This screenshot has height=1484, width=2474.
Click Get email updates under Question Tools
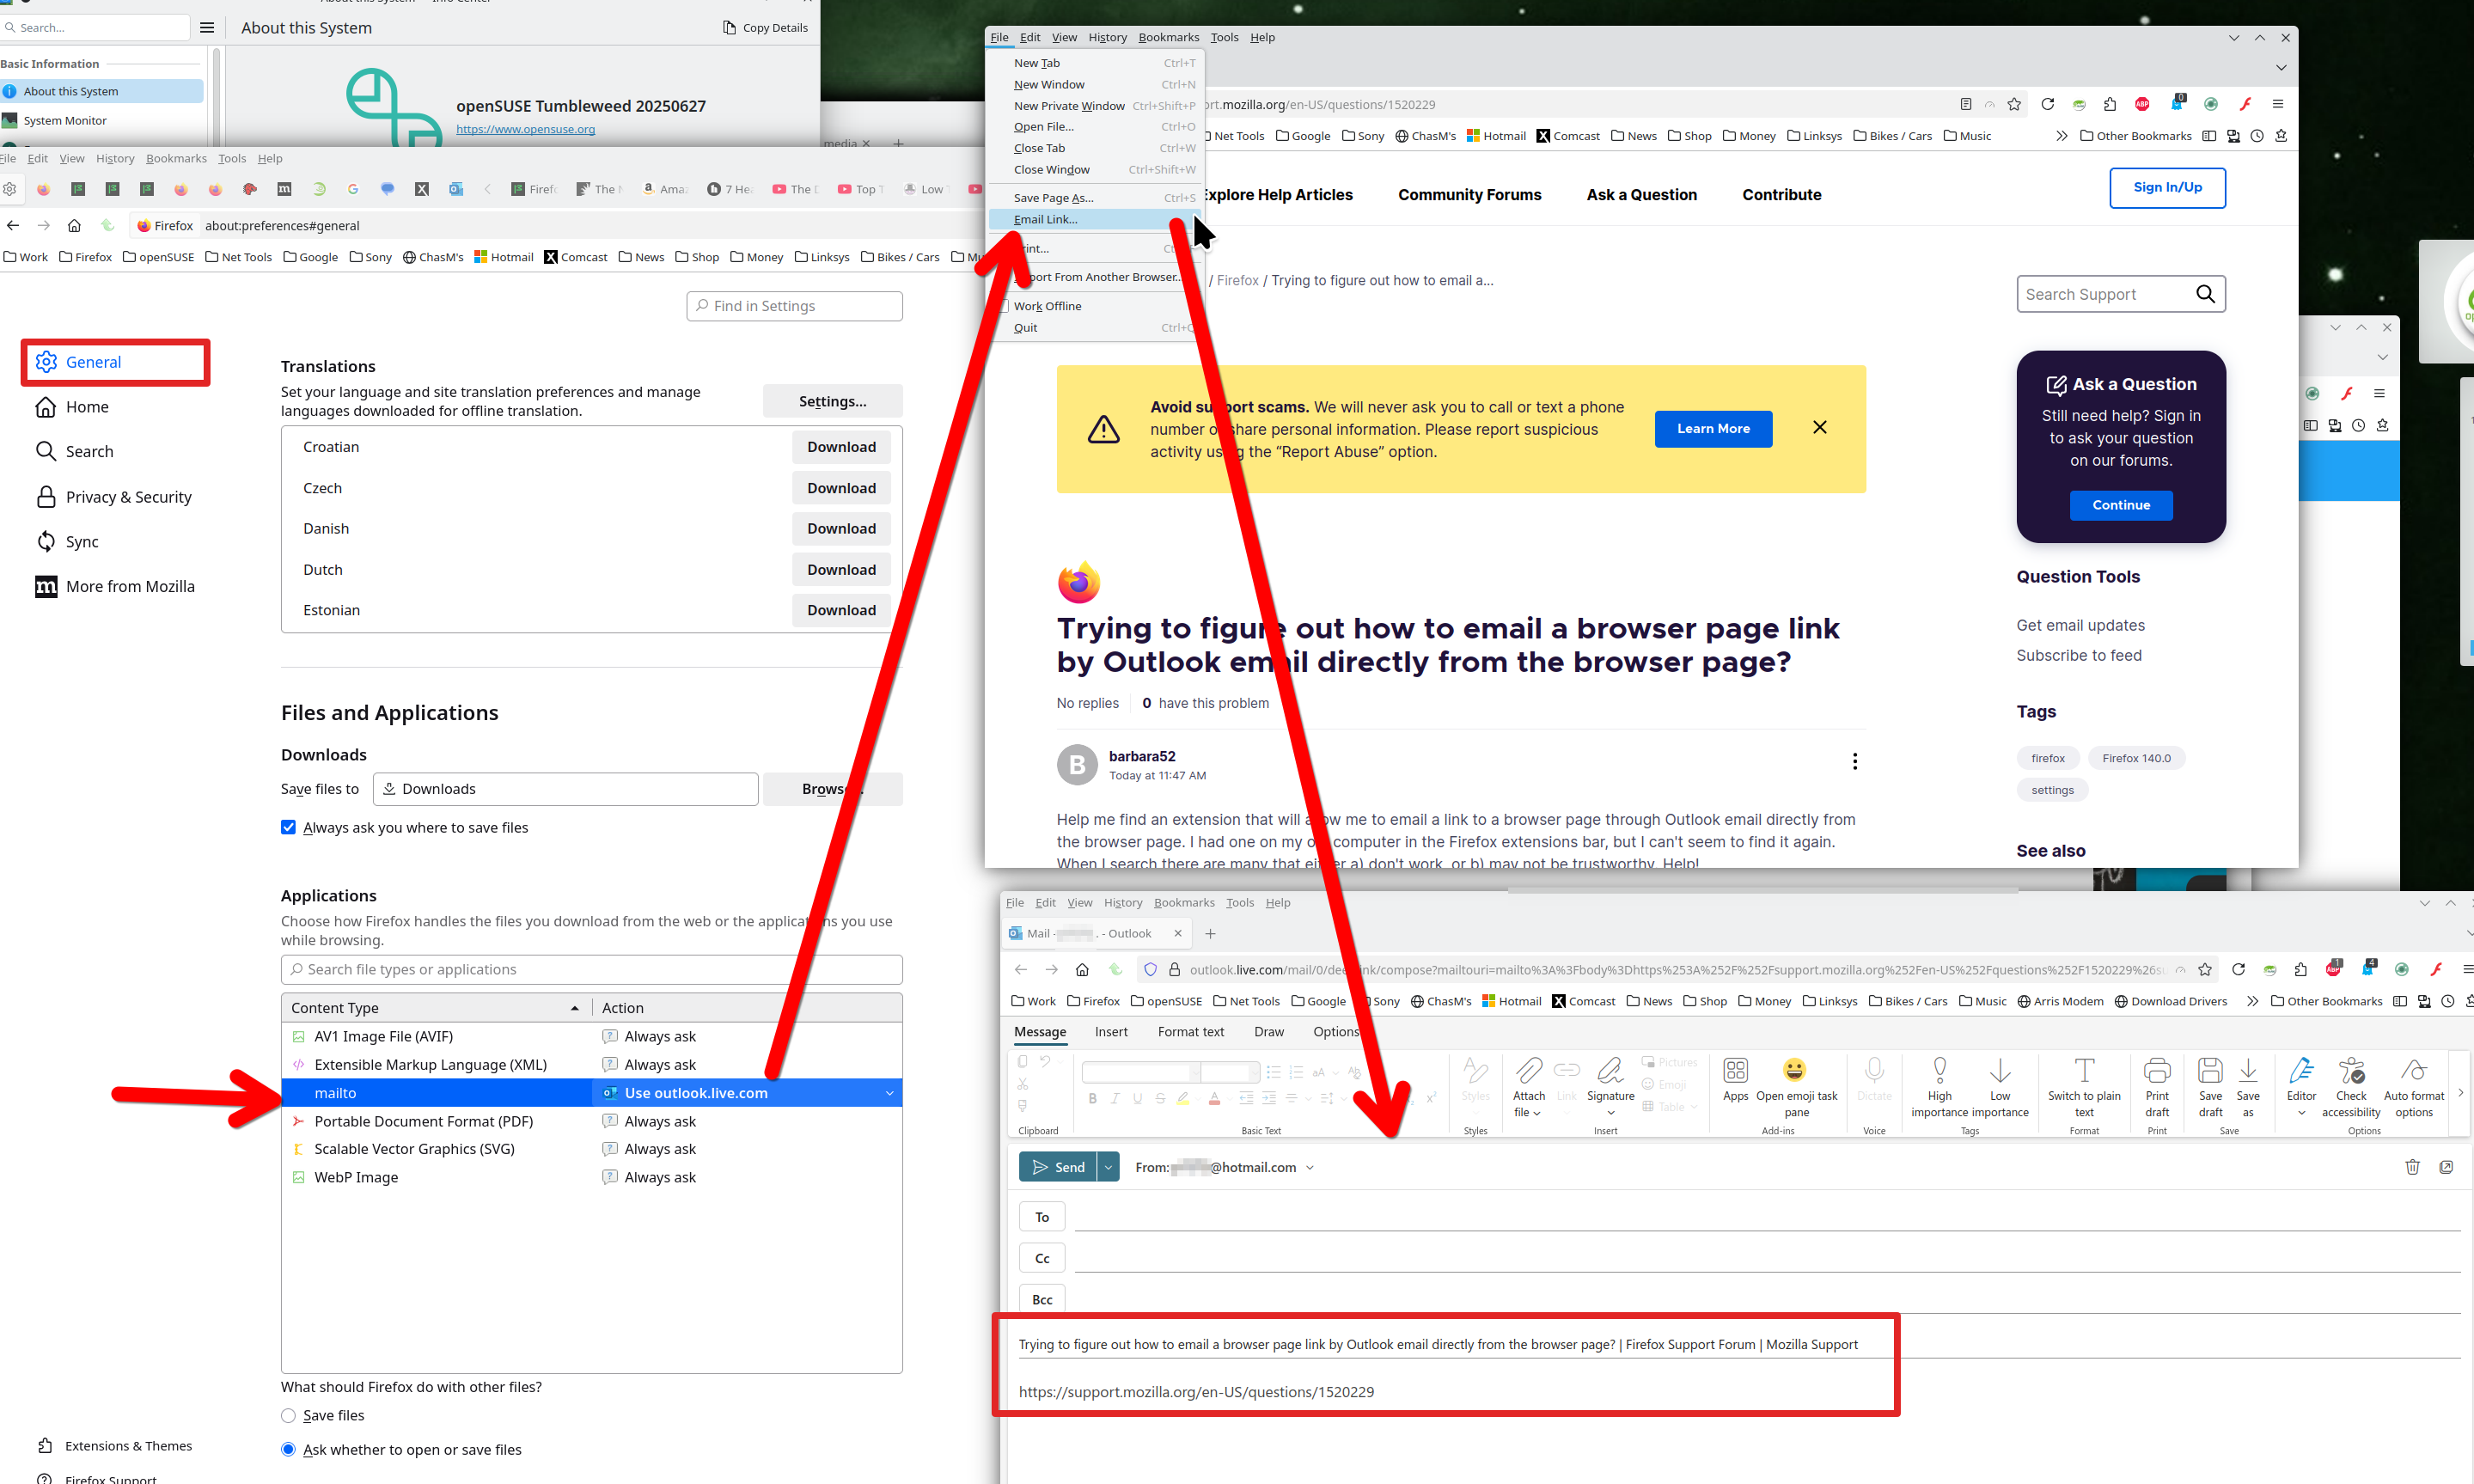2080,625
